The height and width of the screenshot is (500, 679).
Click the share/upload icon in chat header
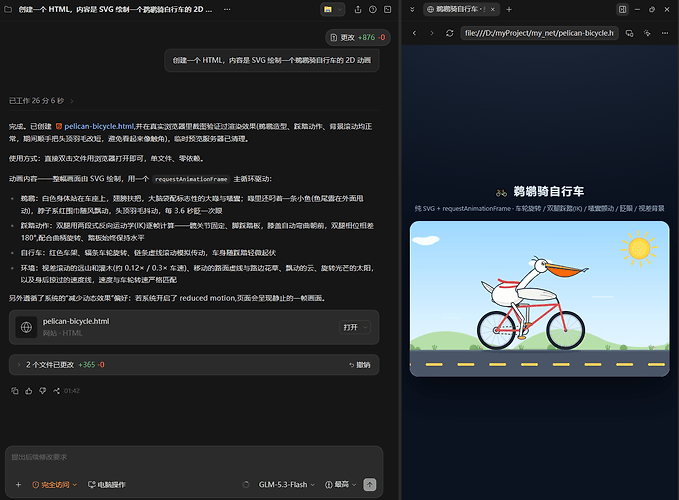coord(358,9)
